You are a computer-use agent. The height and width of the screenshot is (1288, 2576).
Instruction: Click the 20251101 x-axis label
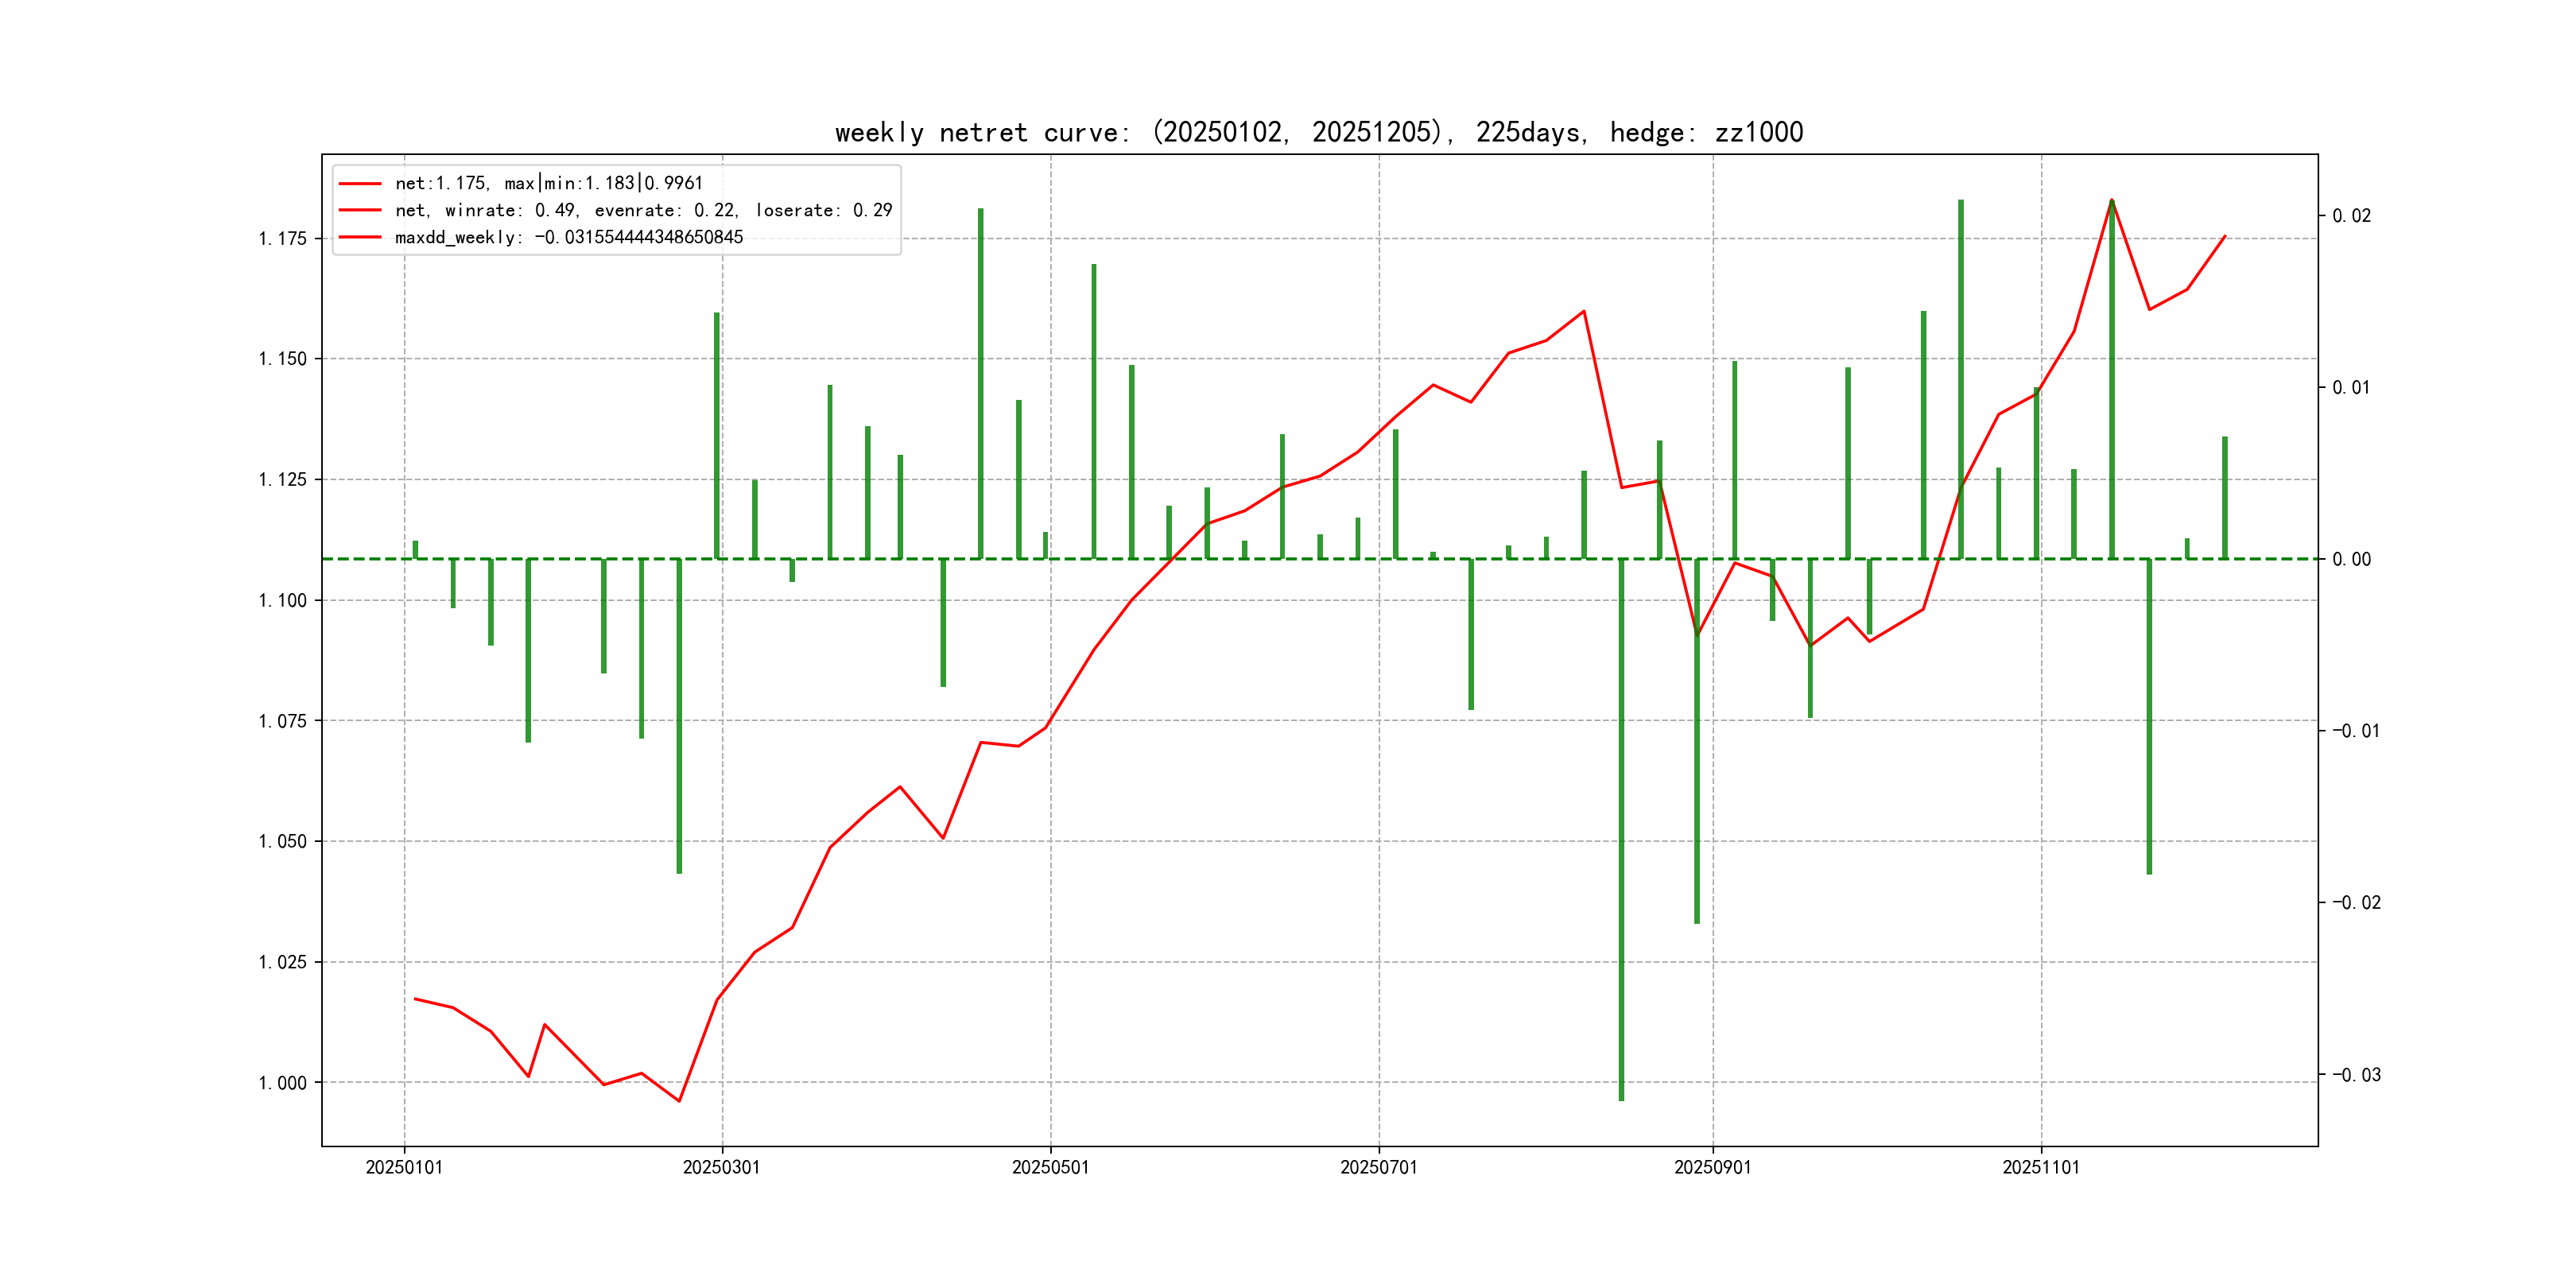pos(2040,1167)
